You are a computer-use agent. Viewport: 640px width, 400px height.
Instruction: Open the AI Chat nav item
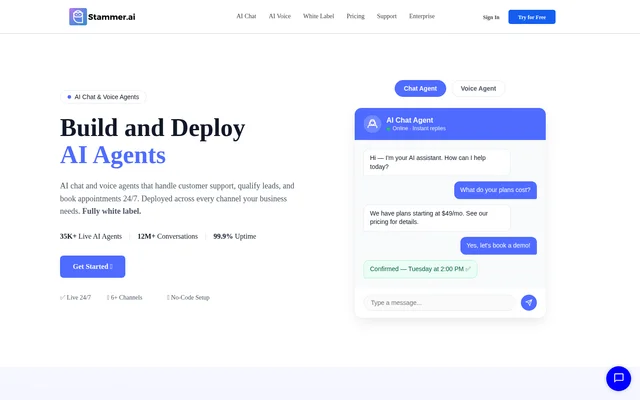(x=246, y=16)
